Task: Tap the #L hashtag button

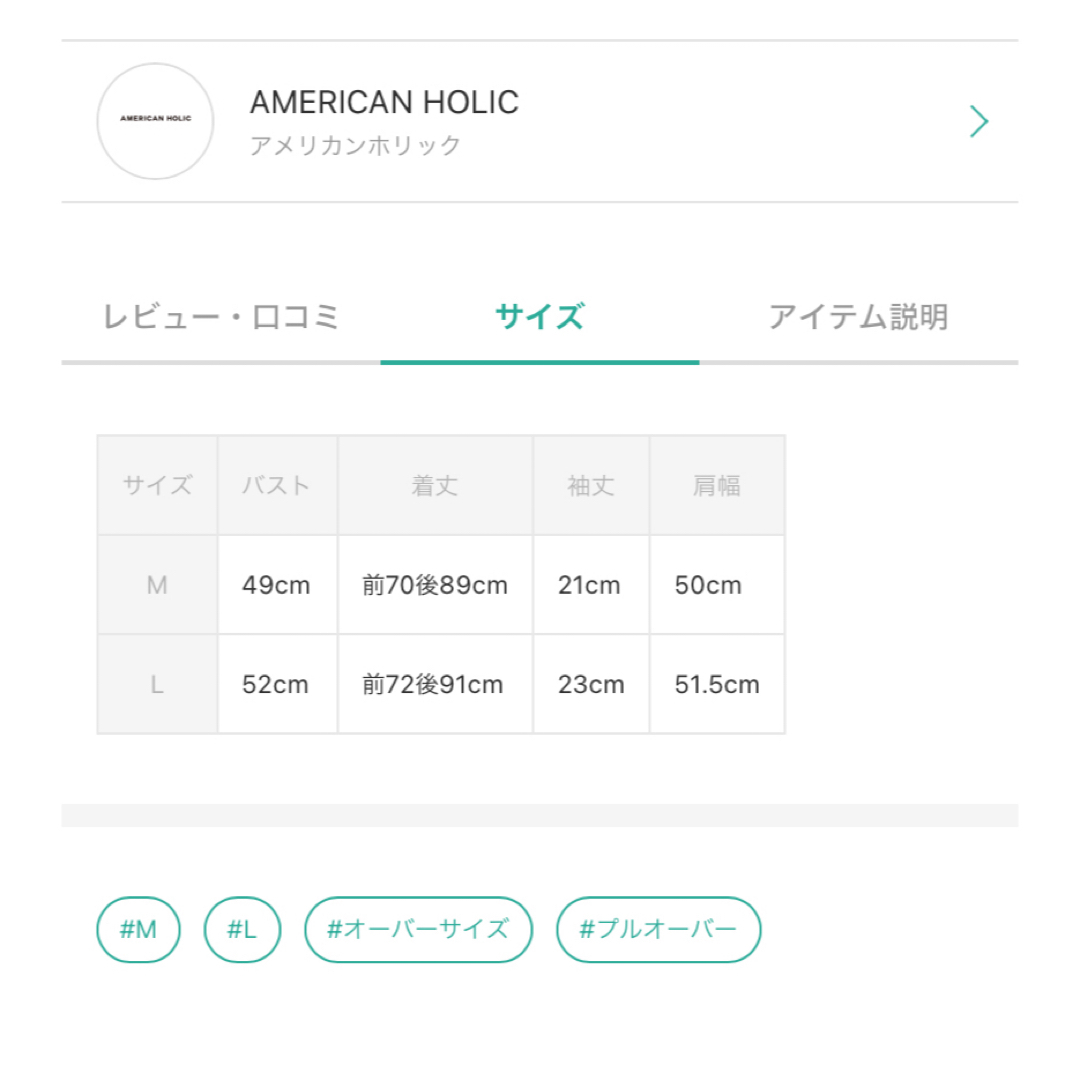Action: (242, 929)
